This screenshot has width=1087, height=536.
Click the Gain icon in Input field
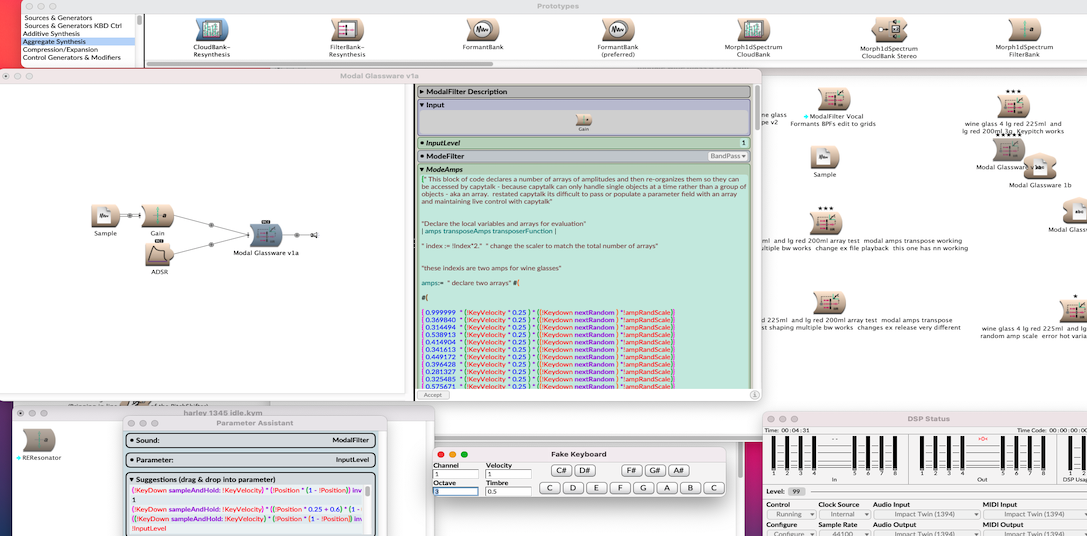pos(584,120)
